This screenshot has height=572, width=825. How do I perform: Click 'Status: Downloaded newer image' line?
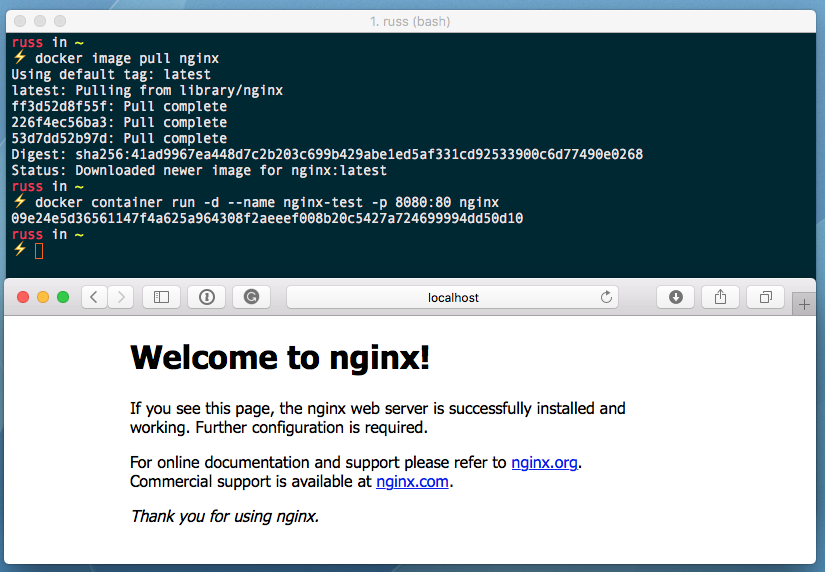(199, 170)
